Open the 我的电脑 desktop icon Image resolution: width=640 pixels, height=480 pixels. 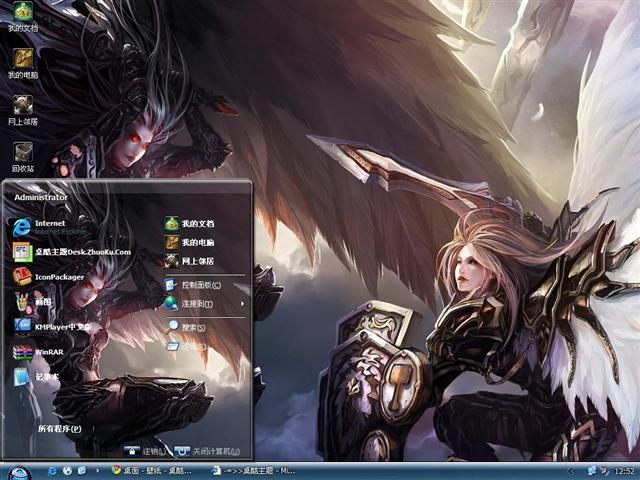point(23,63)
